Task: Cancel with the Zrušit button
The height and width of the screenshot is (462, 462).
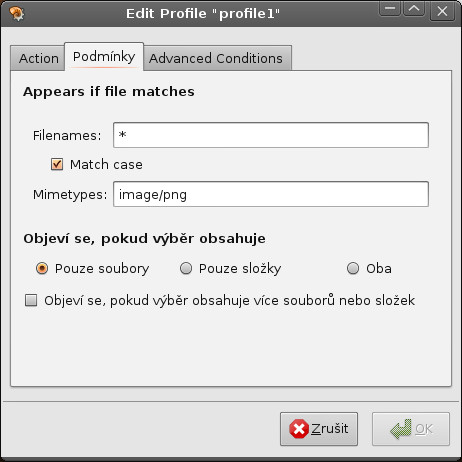Action: (x=319, y=429)
